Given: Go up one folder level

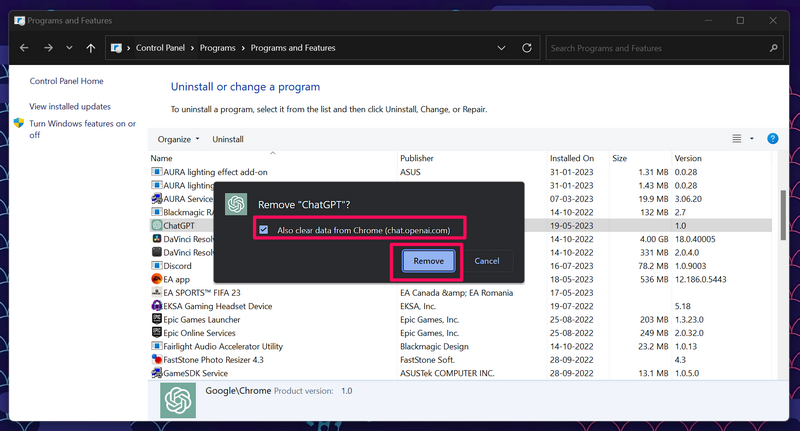Looking at the screenshot, I should [91, 47].
